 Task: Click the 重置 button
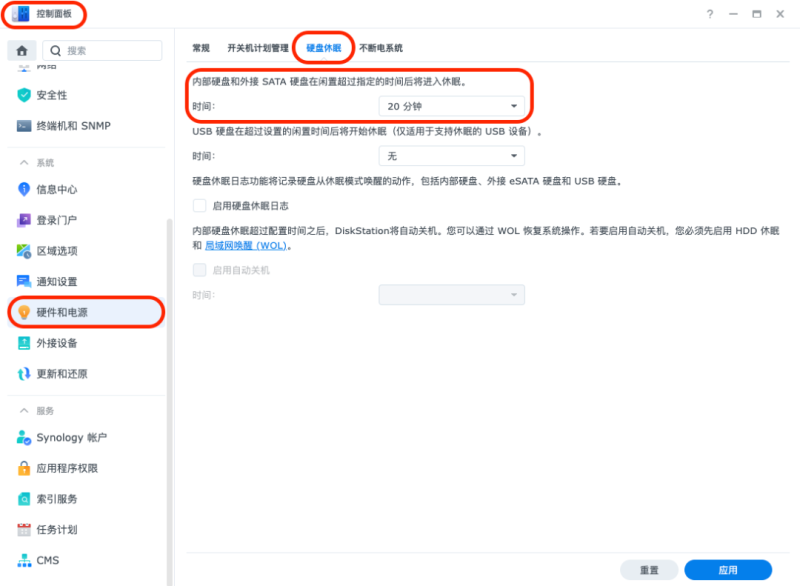tap(649, 570)
